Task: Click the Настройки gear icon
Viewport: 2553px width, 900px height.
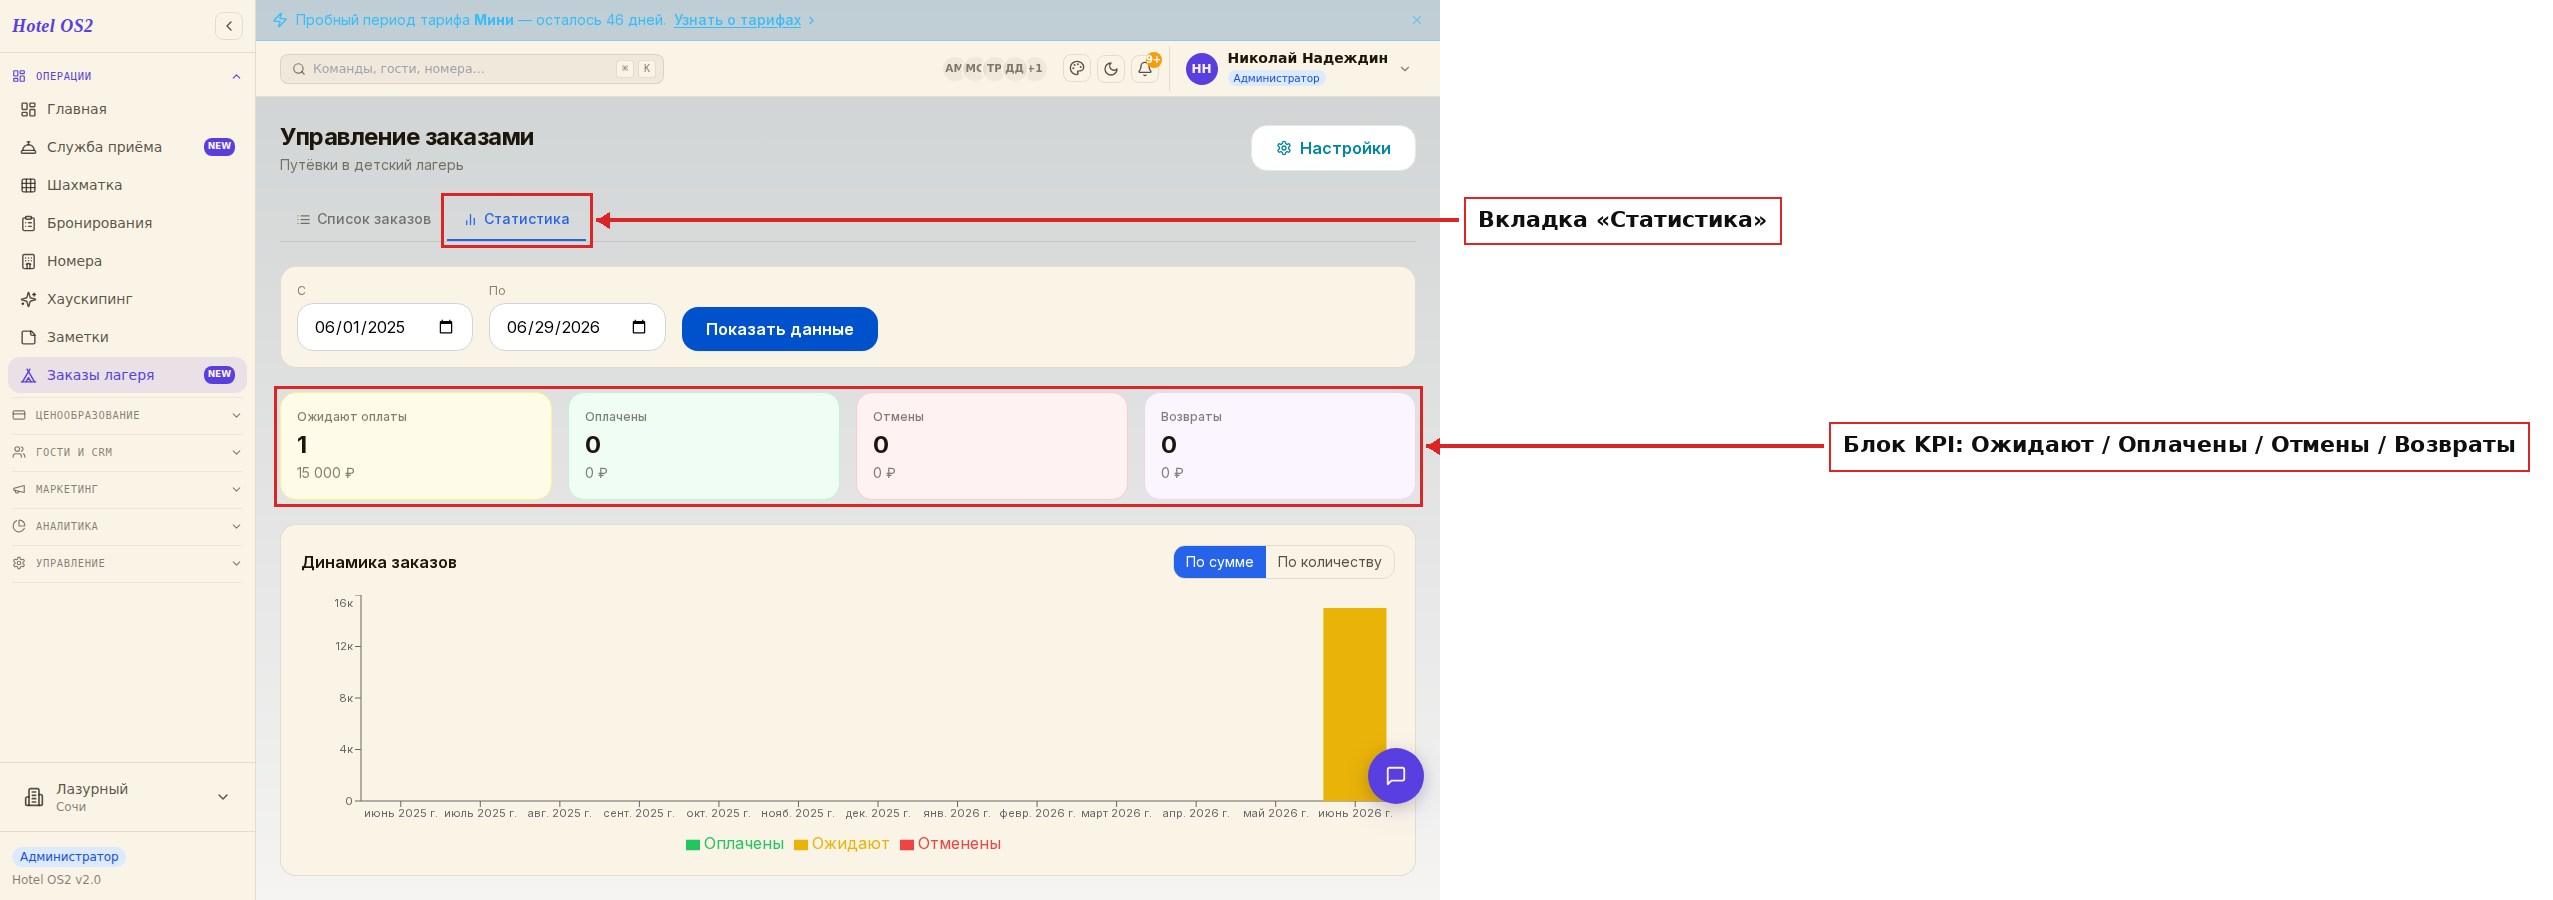Action: (1284, 148)
